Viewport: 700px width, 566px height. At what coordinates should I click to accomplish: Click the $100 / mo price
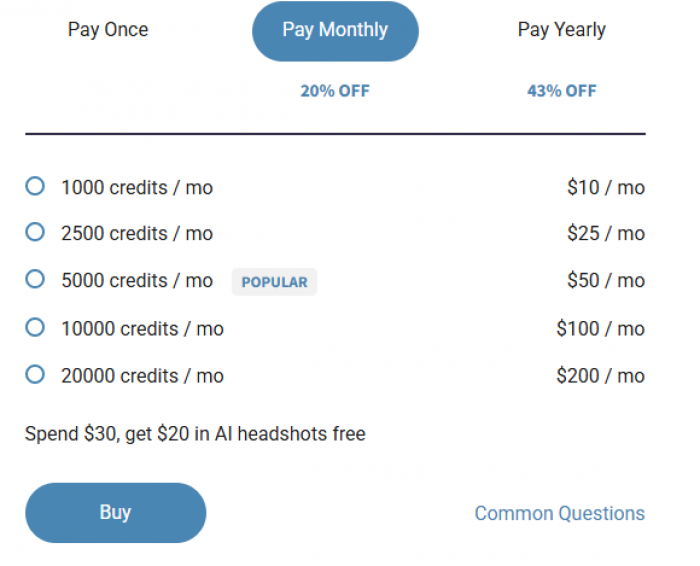click(x=600, y=328)
